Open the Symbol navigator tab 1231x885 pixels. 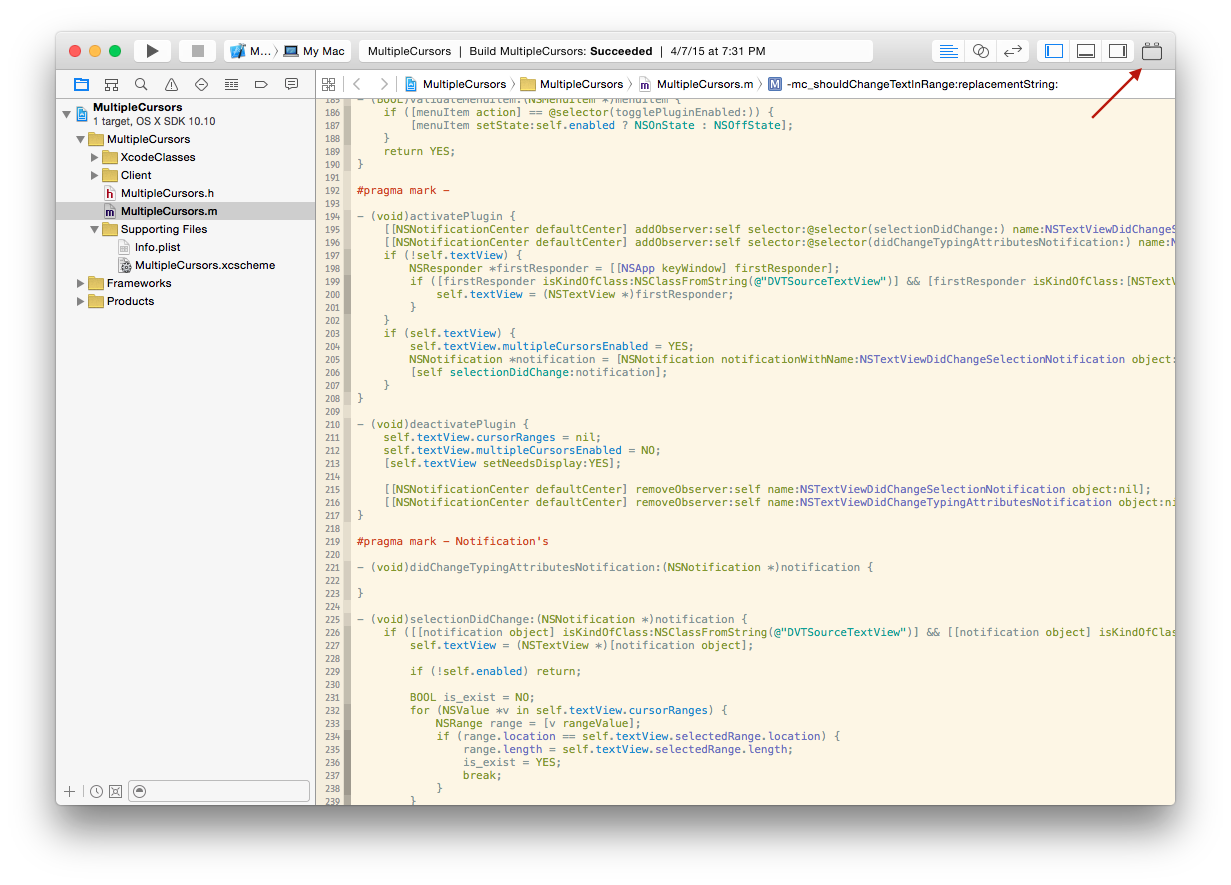point(111,84)
